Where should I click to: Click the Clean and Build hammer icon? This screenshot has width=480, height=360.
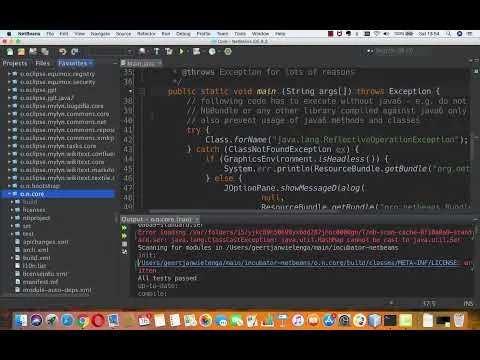pos(169,52)
